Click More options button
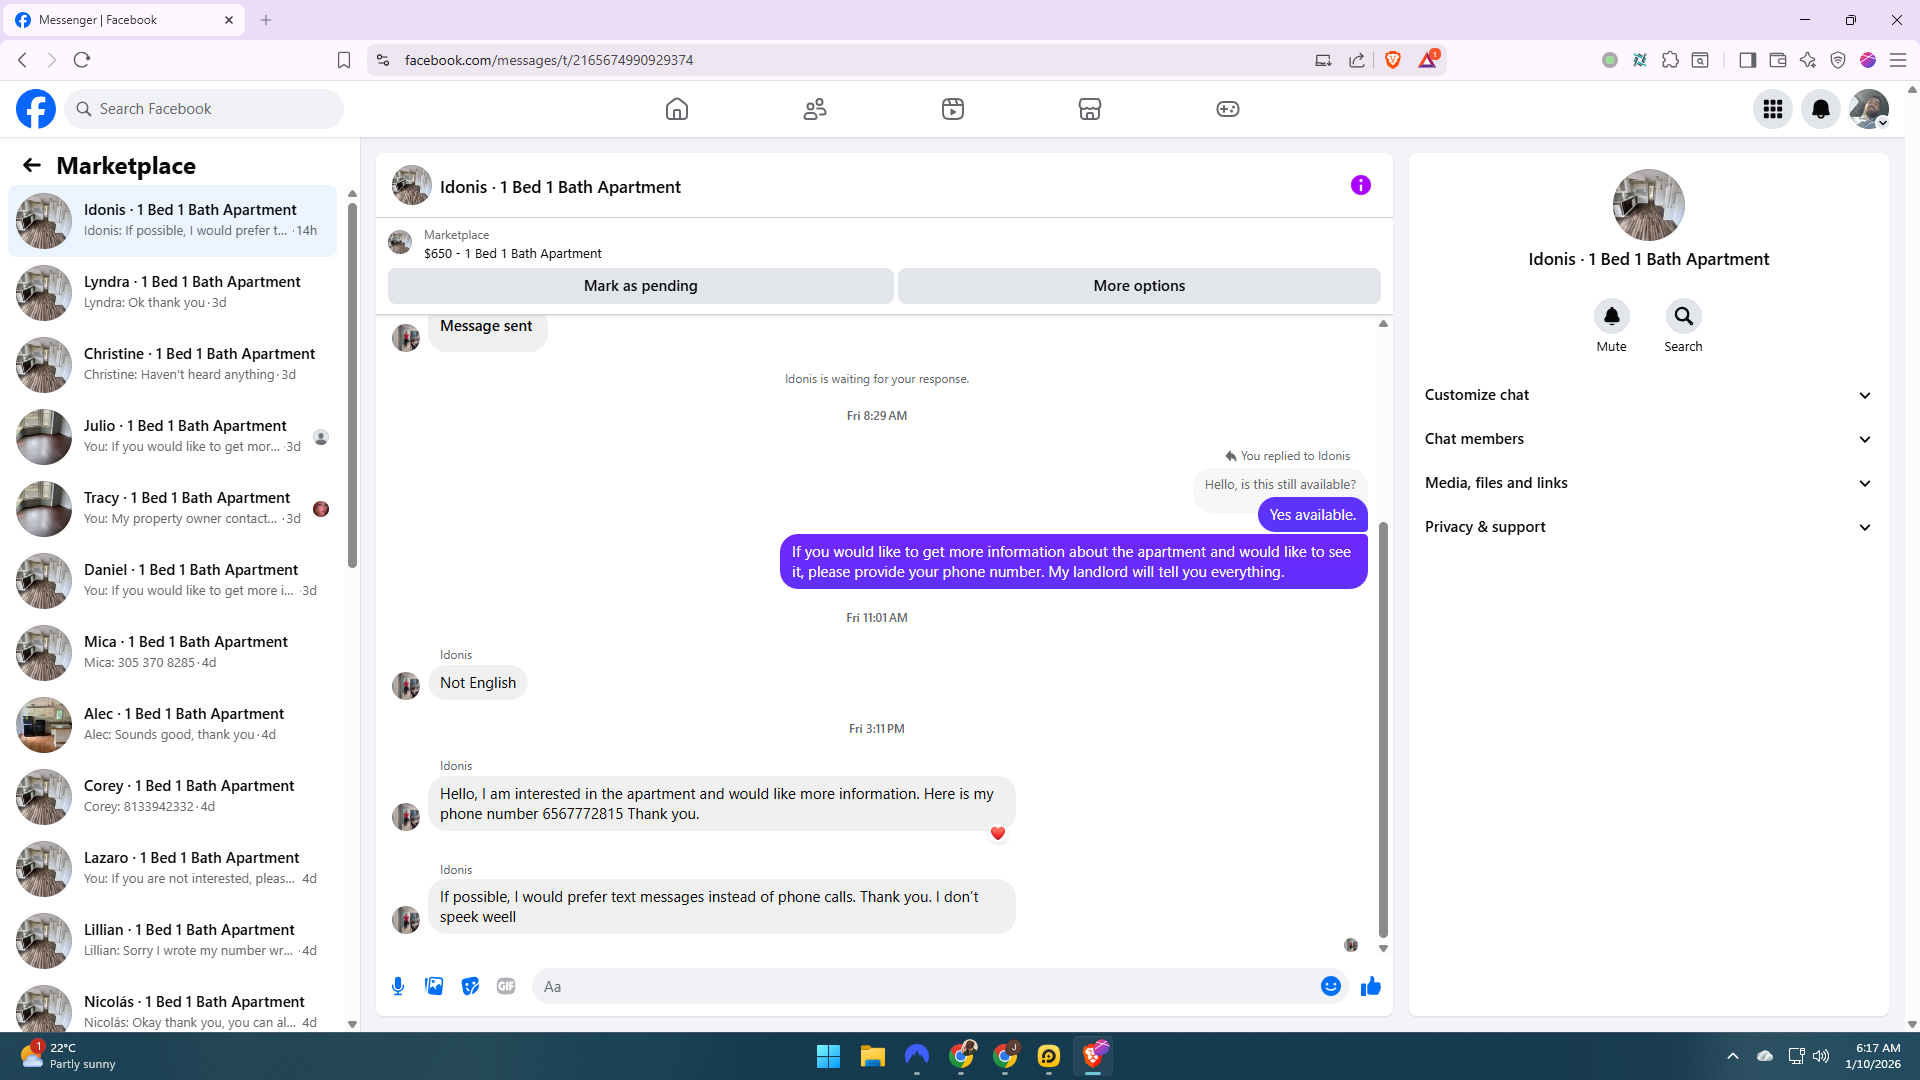Screen dimensions: 1920x1080 (1139, 286)
